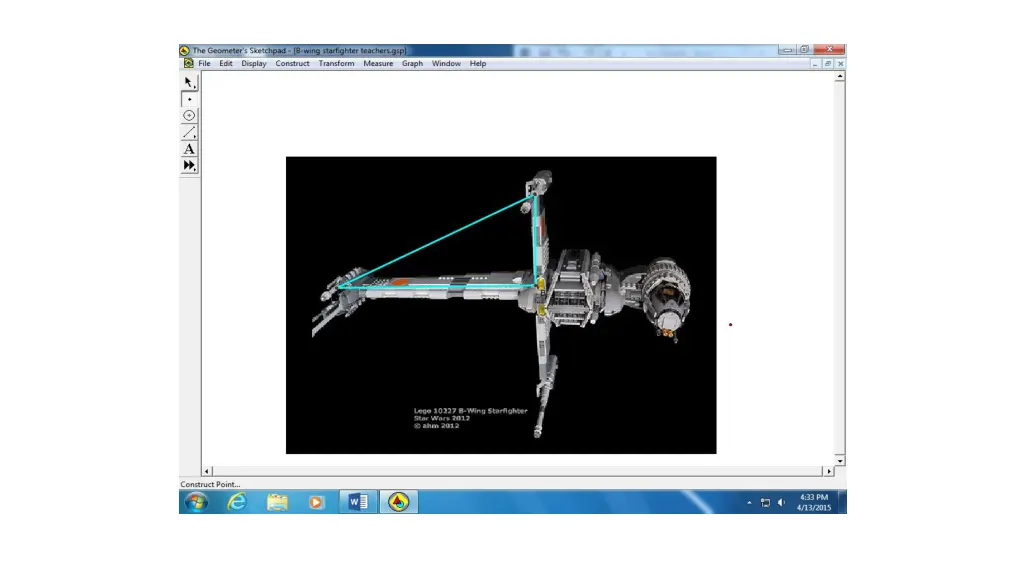The height and width of the screenshot is (576, 1024).
Task: Click the volume speaker icon
Action: pos(782,502)
